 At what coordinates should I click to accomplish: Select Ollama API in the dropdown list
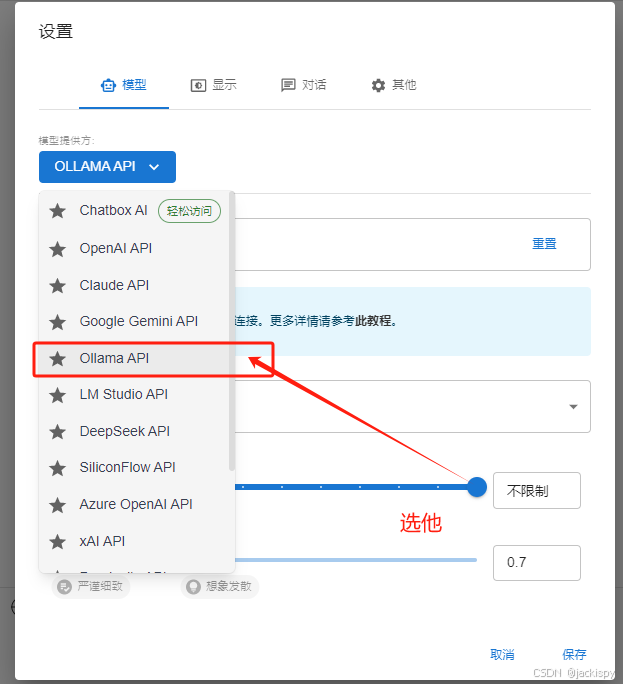(134, 359)
